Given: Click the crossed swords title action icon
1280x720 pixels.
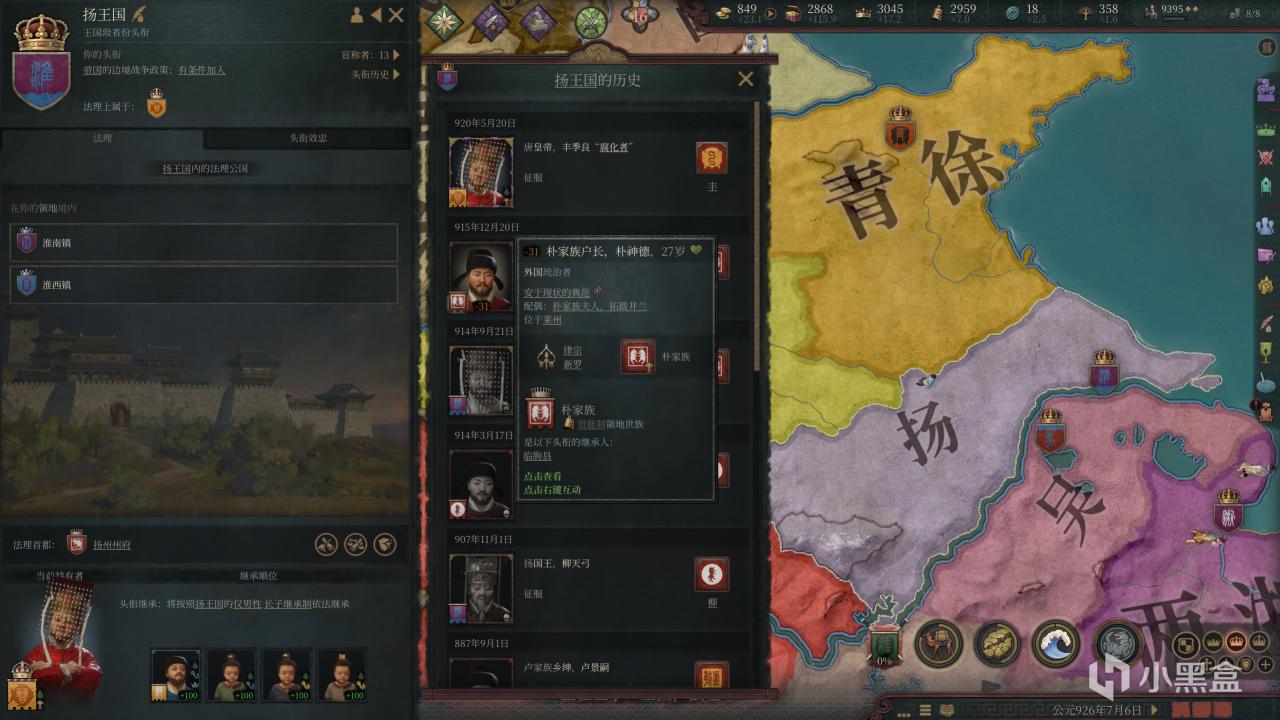Looking at the screenshot, I should [326, 544].
